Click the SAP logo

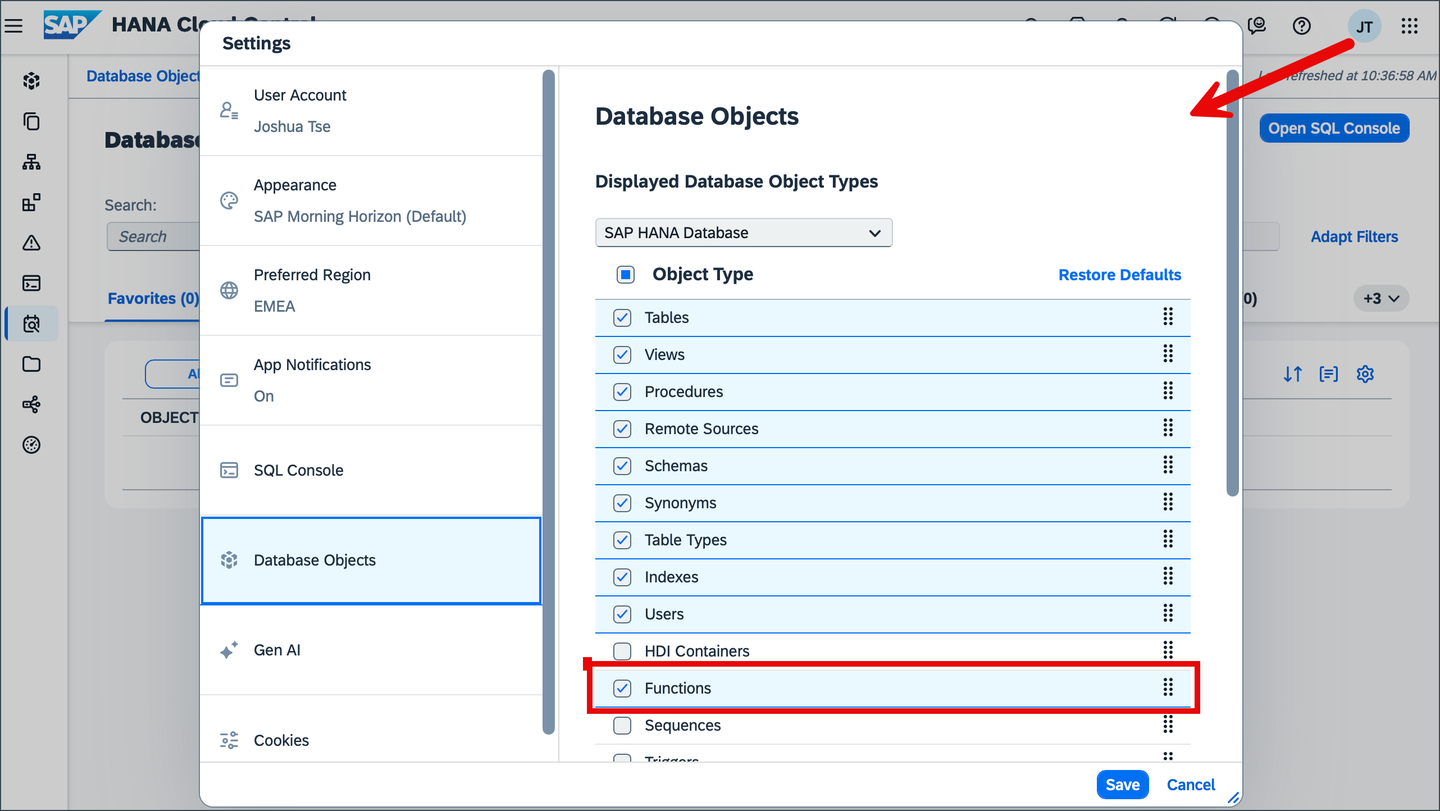(72, 25)
